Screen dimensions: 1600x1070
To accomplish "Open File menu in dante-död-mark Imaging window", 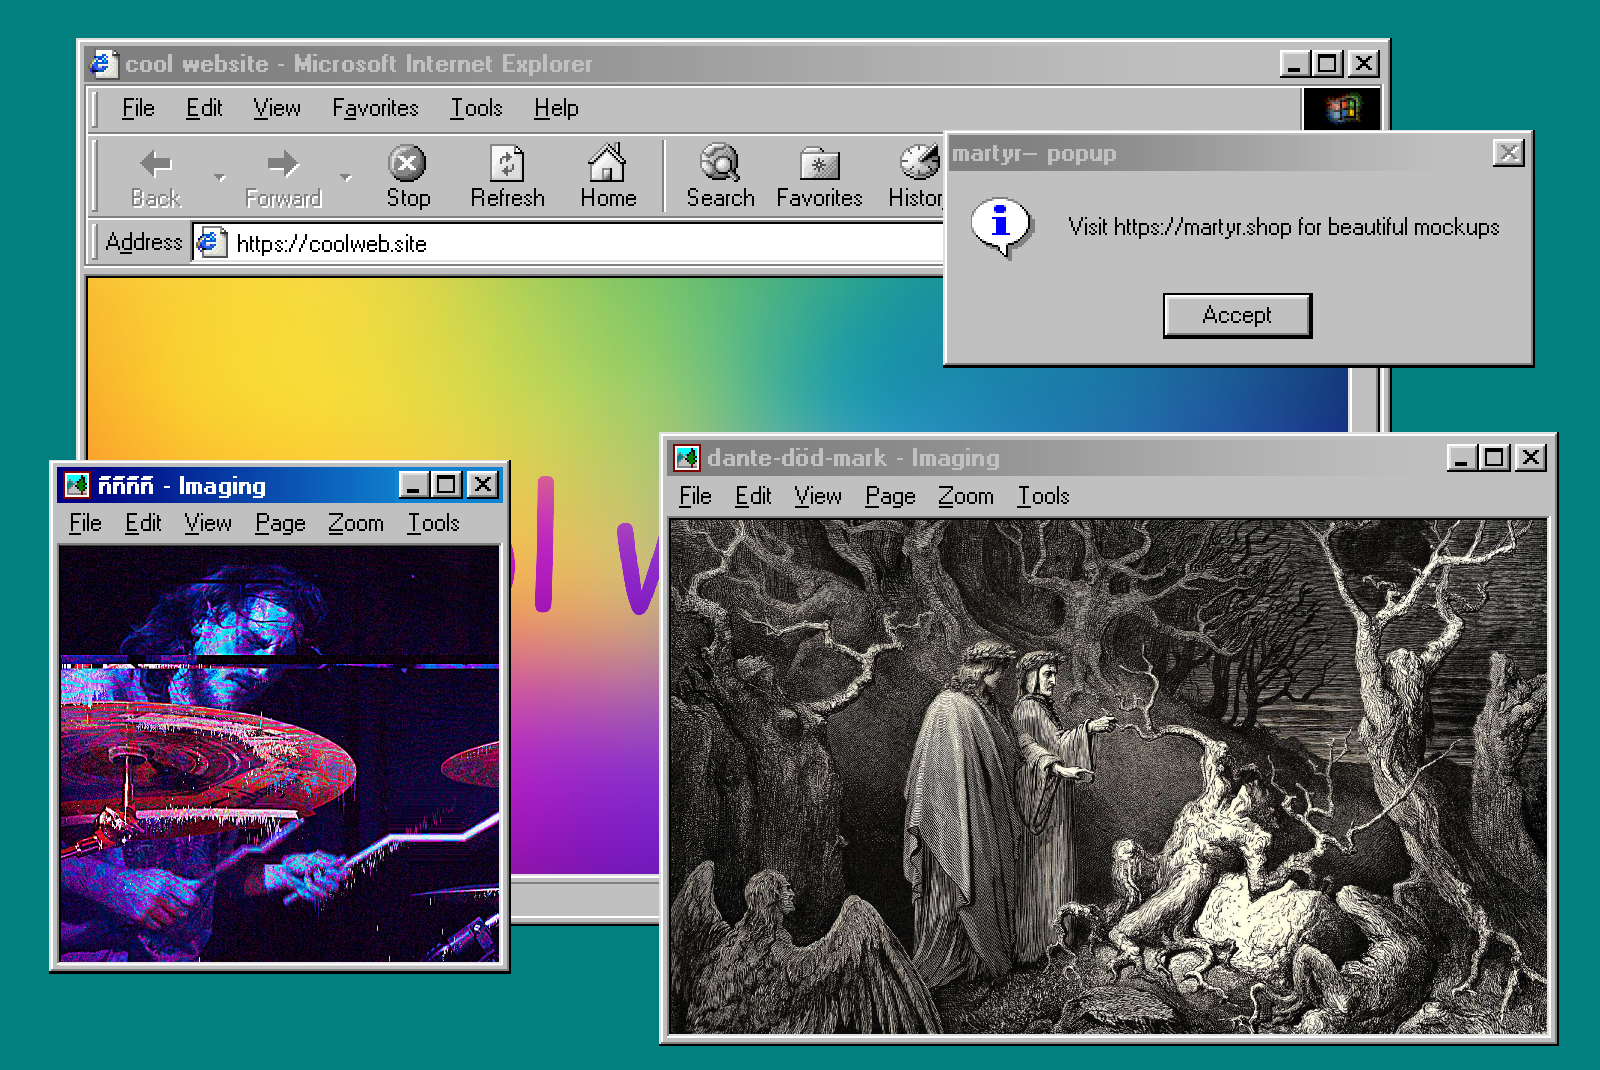I will (695, 496).
